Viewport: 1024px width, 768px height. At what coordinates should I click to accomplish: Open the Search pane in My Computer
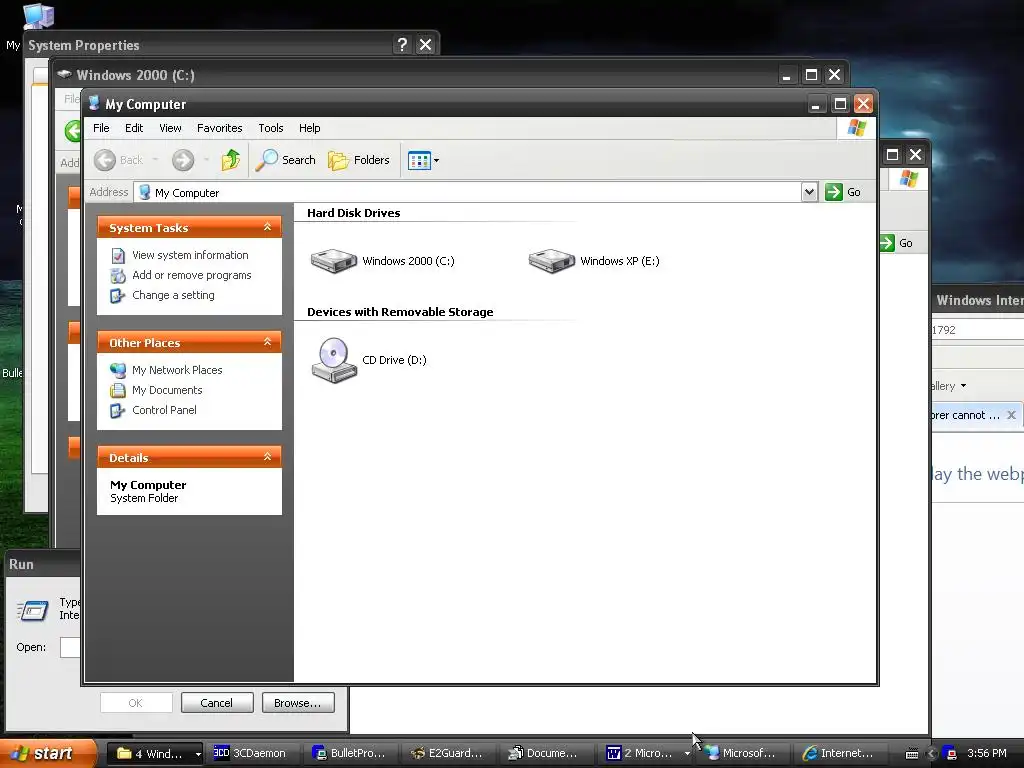coord(285,160)
